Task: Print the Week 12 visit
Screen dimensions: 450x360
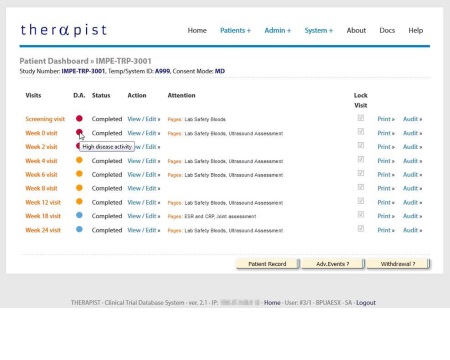Action: pyautogui.click(x=386, y=202)
